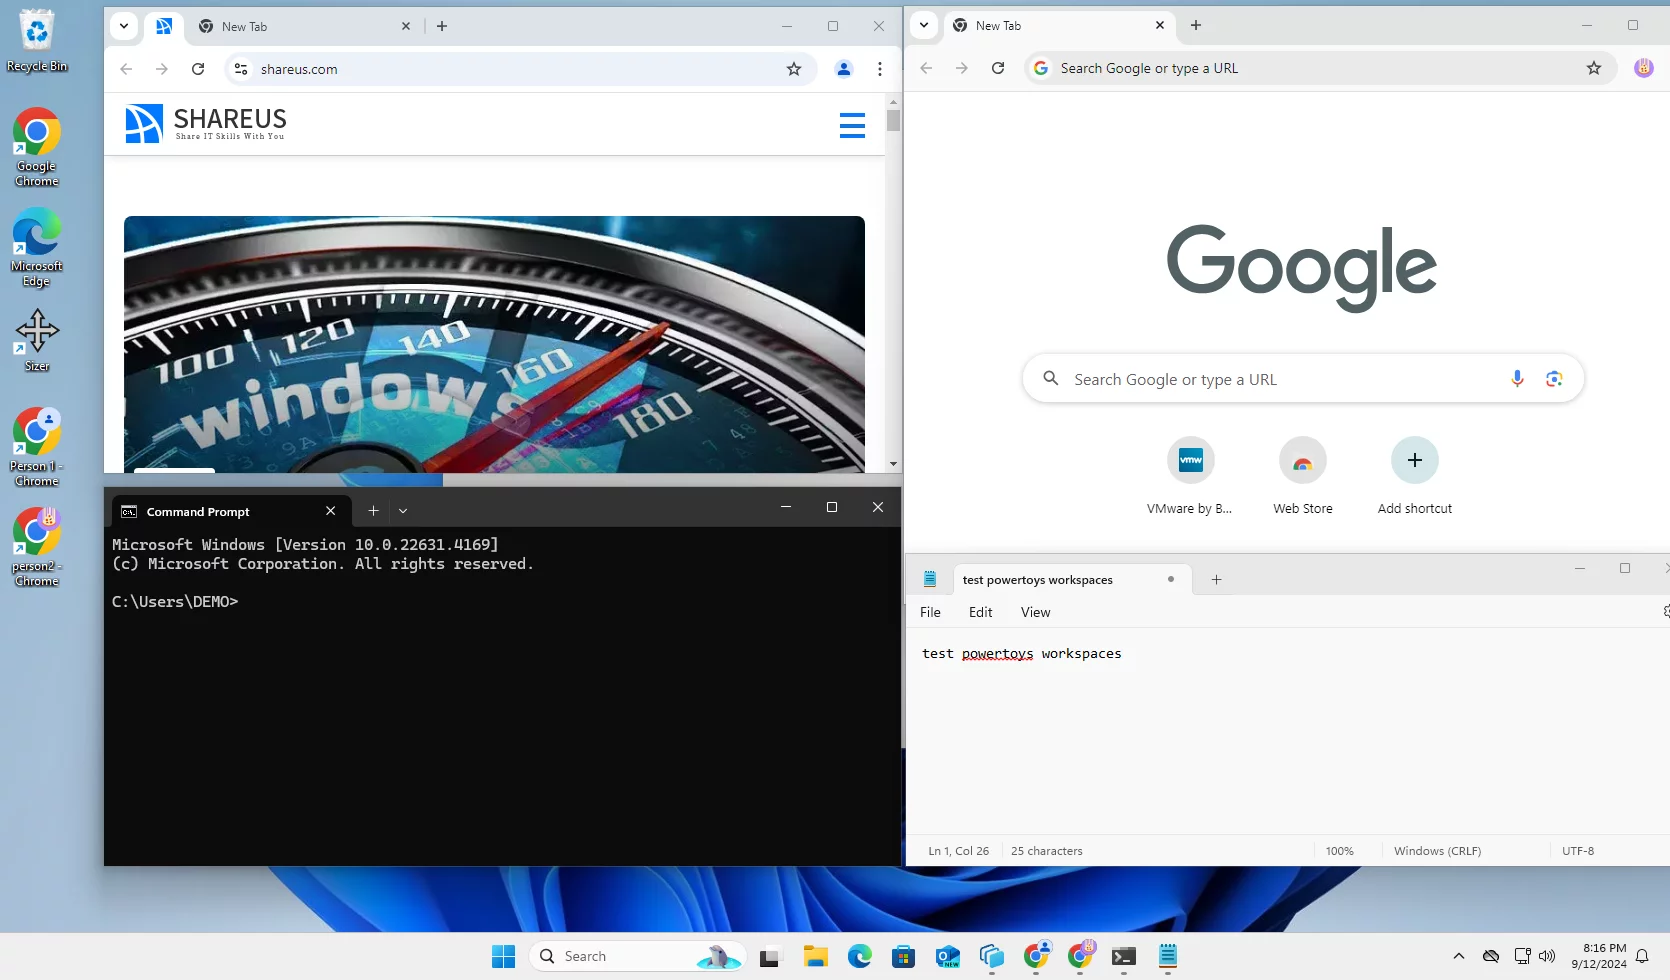Start voice search with the microphone icon
Viewport: 1670px width, 980px height.
point(1517,378)
